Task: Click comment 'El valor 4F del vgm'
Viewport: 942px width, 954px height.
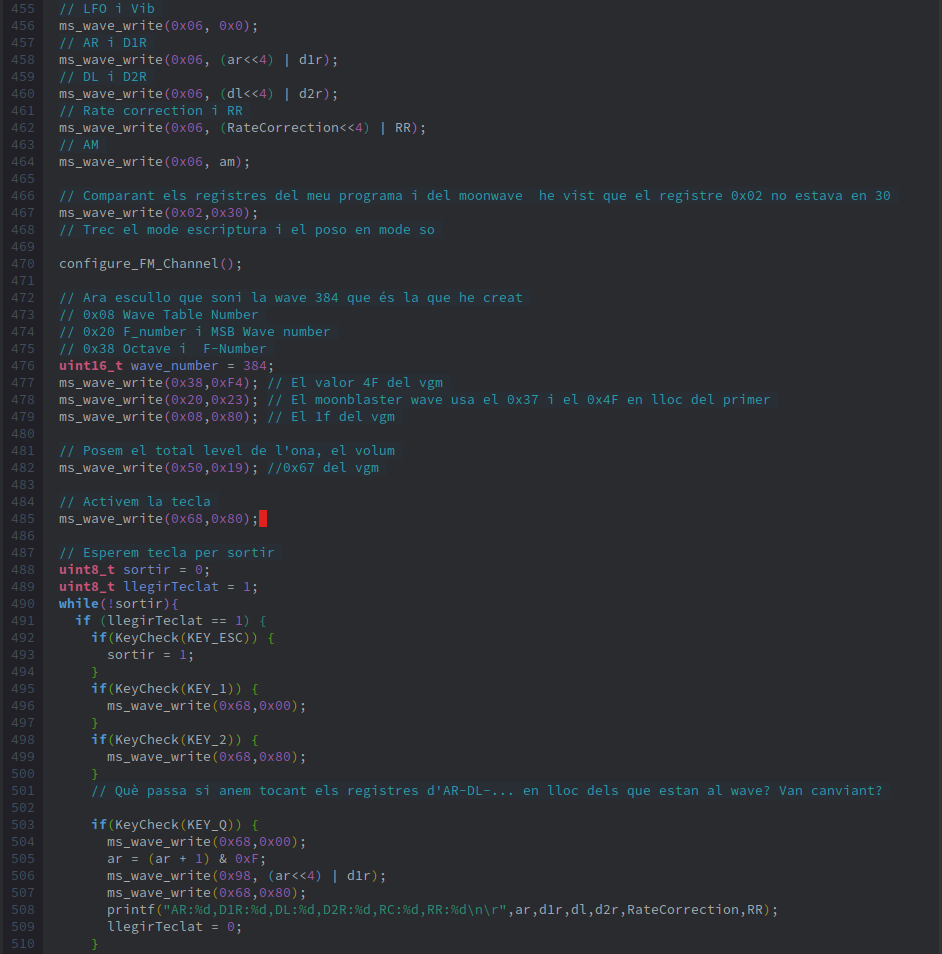Action: click(355, 383)
